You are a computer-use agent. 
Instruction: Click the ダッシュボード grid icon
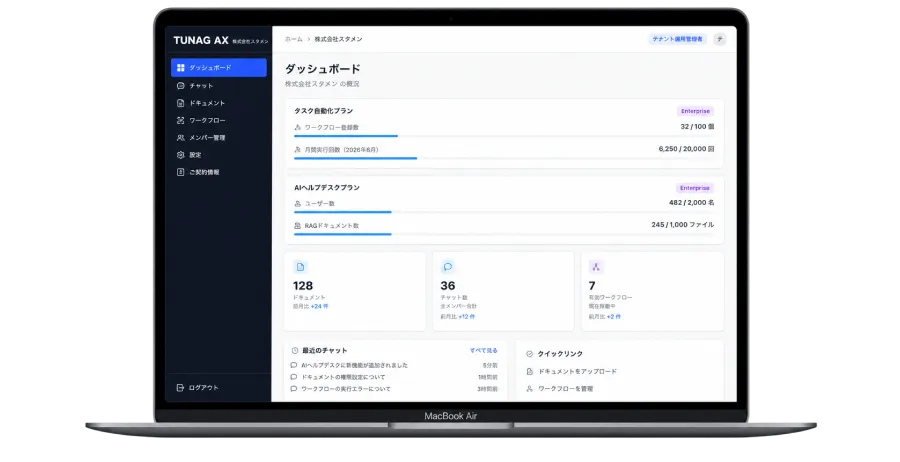click(181, 68)
